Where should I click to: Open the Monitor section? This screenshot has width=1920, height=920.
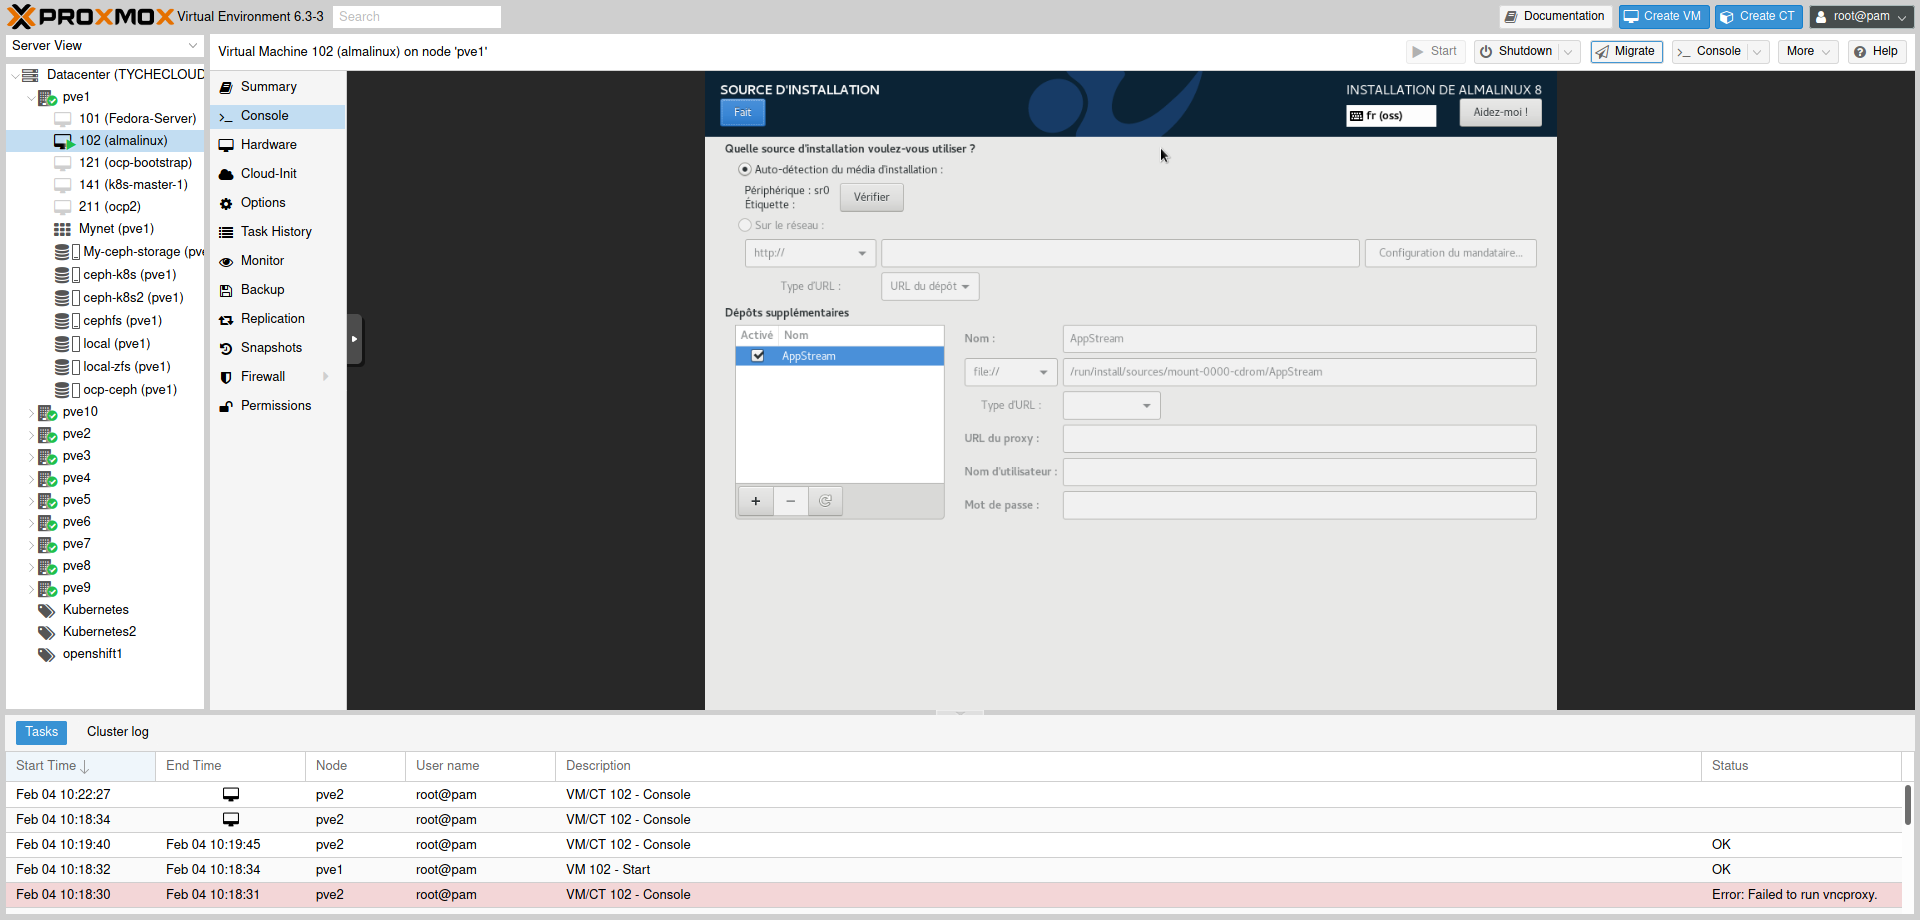[x=262, y=261]
